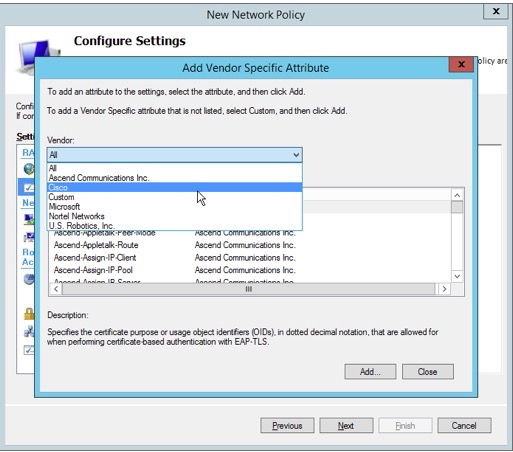Screen dimensions: 513x452
Task: Click vertical scrollbar thumb in attribute list
Action: pos(457,207)
